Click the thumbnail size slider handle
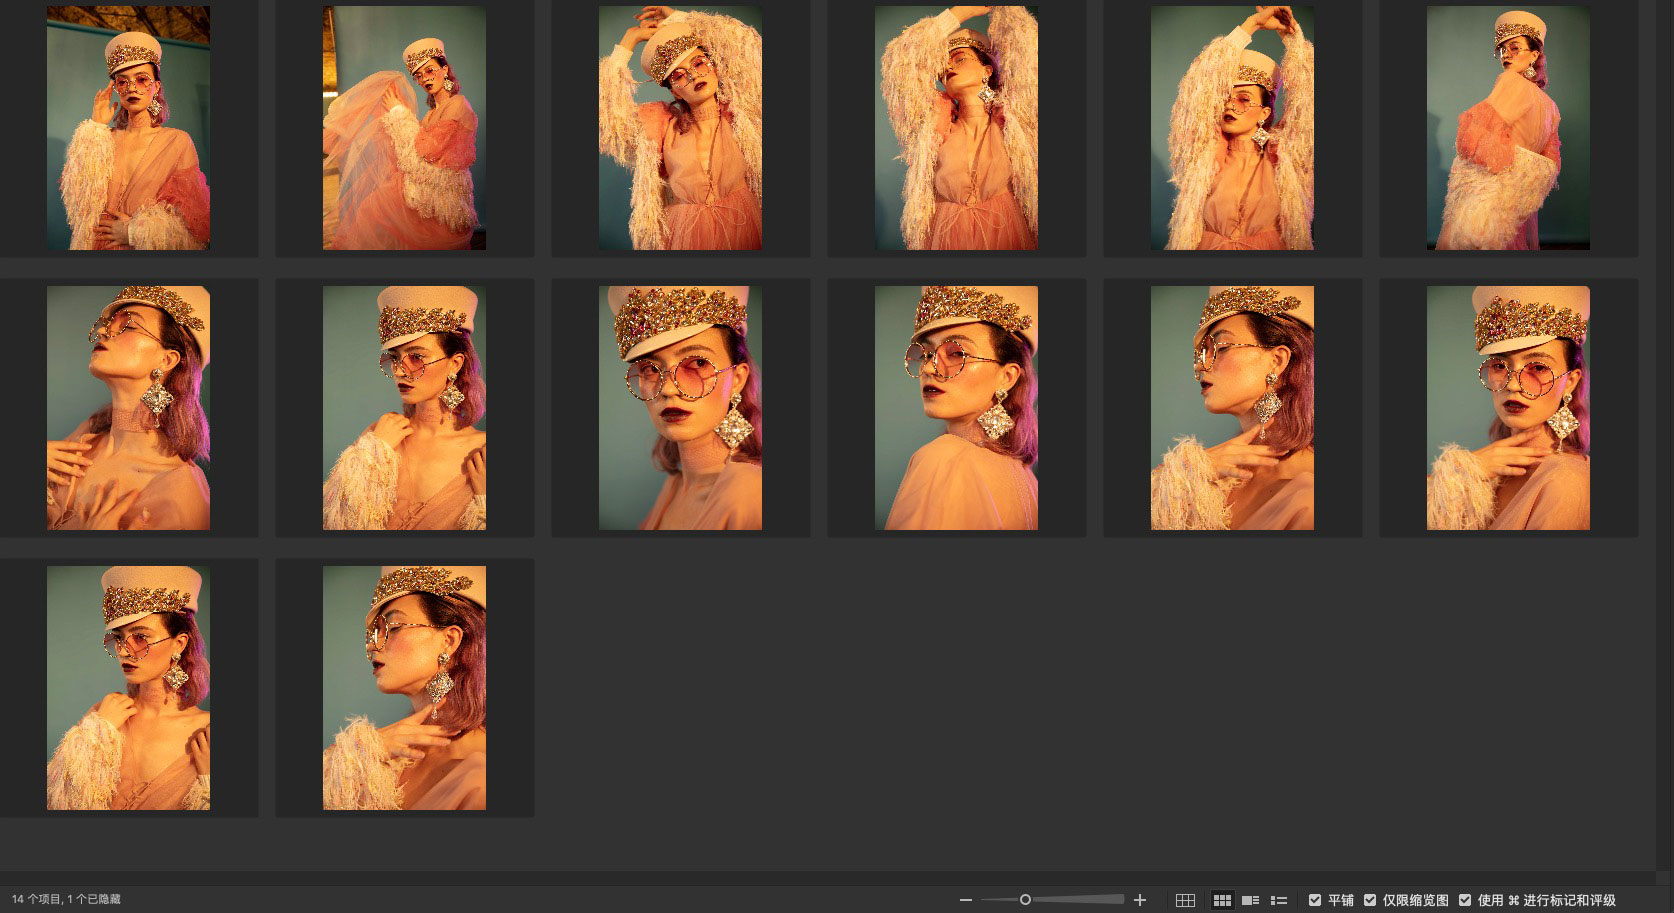 point(1025,900)
